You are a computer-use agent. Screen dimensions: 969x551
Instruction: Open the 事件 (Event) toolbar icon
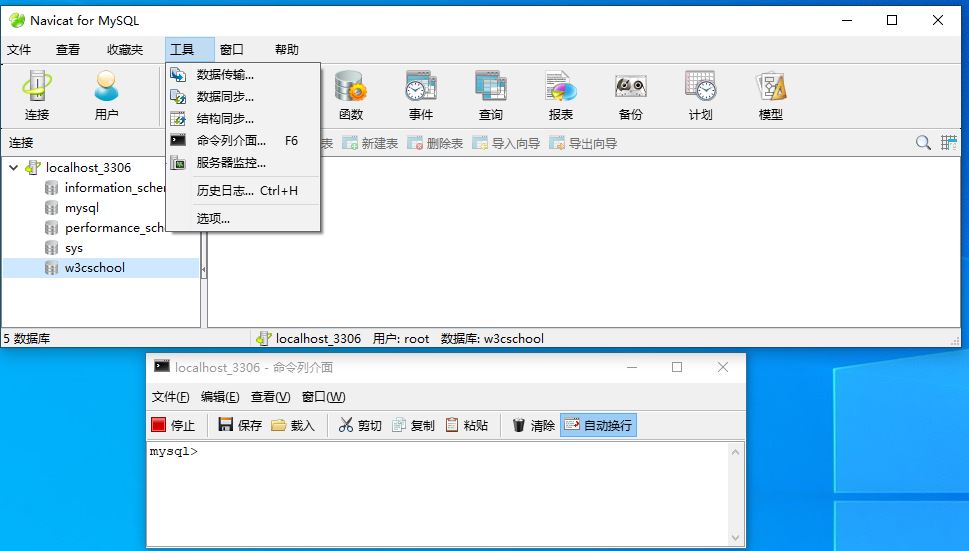[x=420, y=96]
